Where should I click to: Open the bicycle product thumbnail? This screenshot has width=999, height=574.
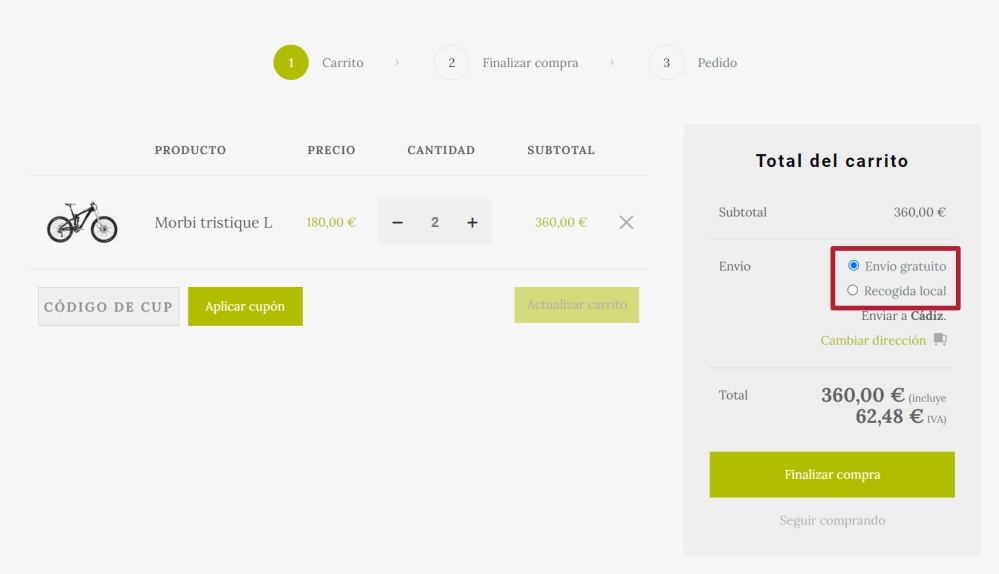pyautogui.click(x=82, y=222)
